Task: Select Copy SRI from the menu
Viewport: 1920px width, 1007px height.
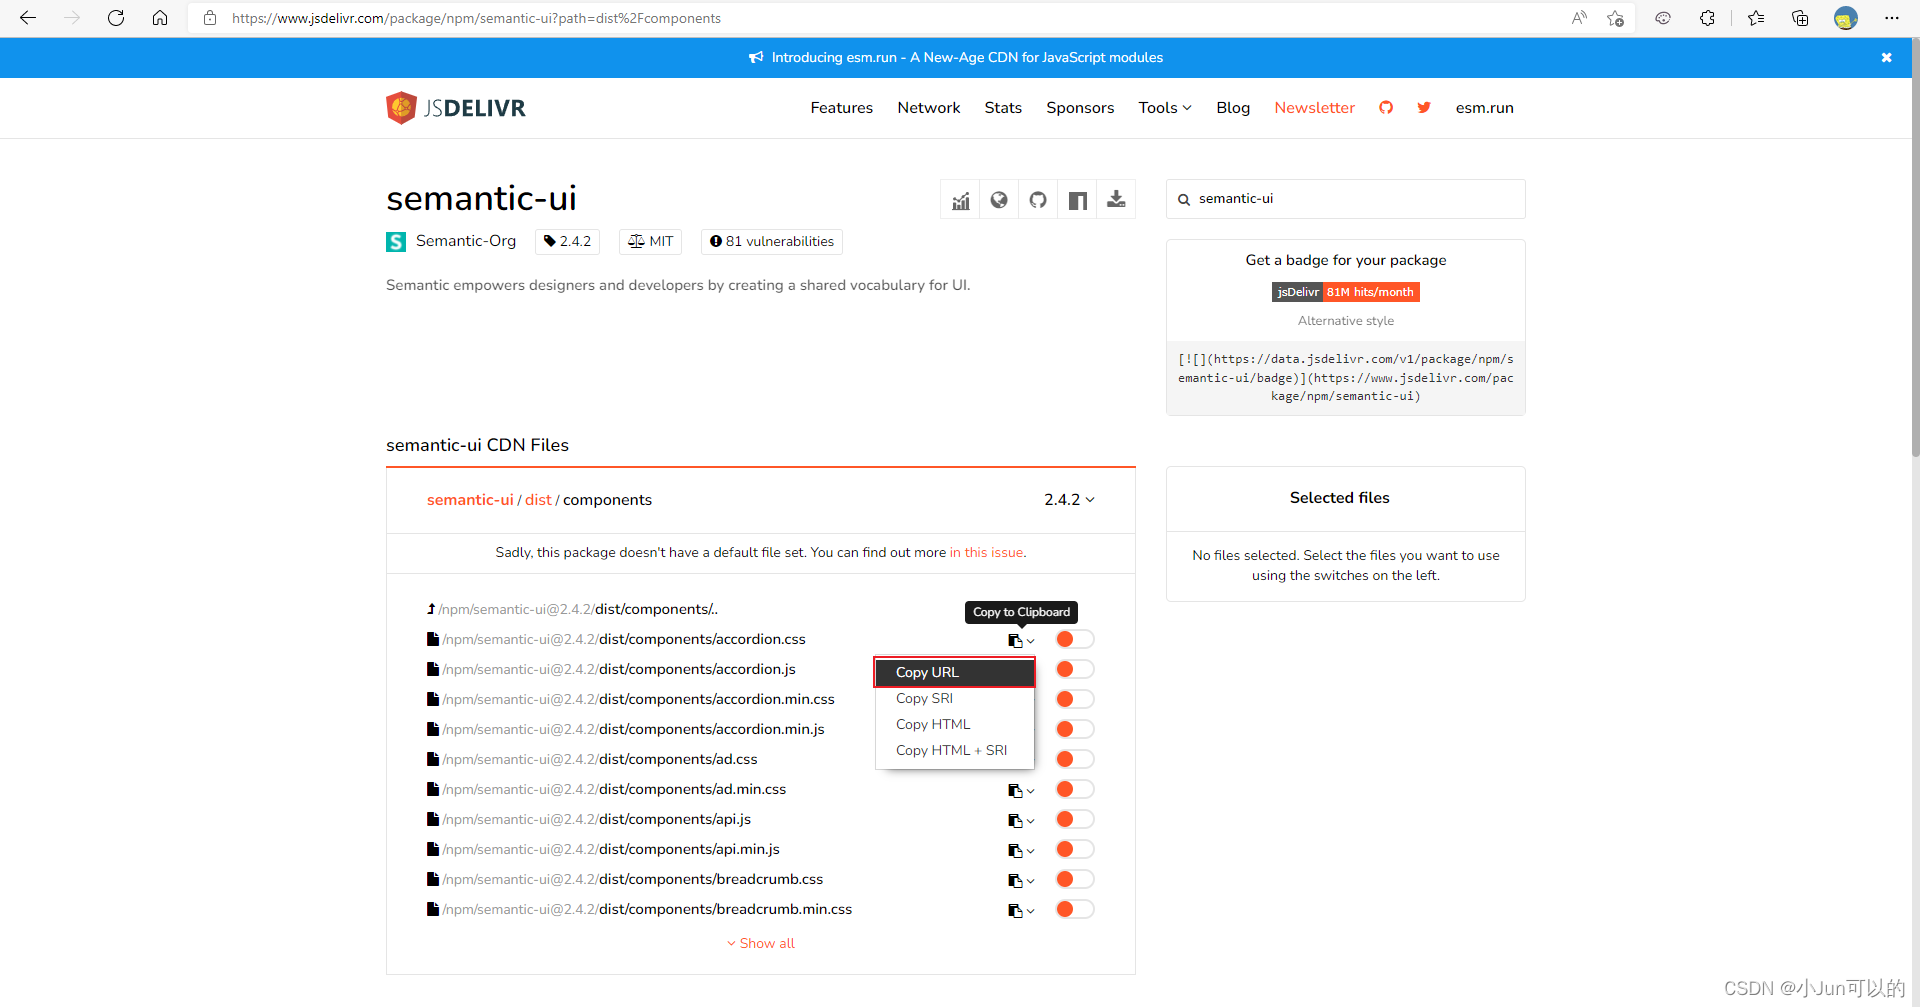Action: point(954,699)
